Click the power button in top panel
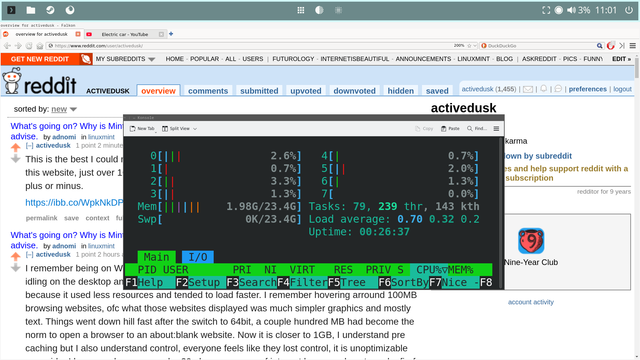 coord(629,10)
